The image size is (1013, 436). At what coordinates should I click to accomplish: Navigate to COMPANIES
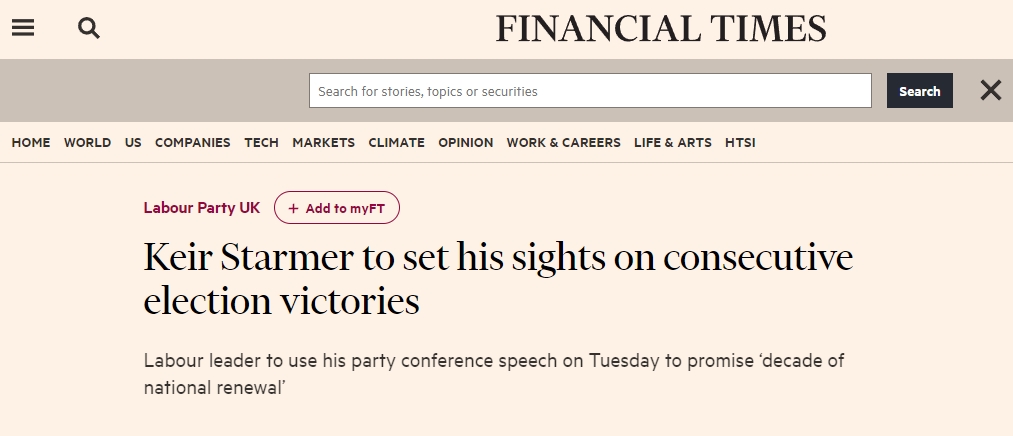(x=192, y=143)
